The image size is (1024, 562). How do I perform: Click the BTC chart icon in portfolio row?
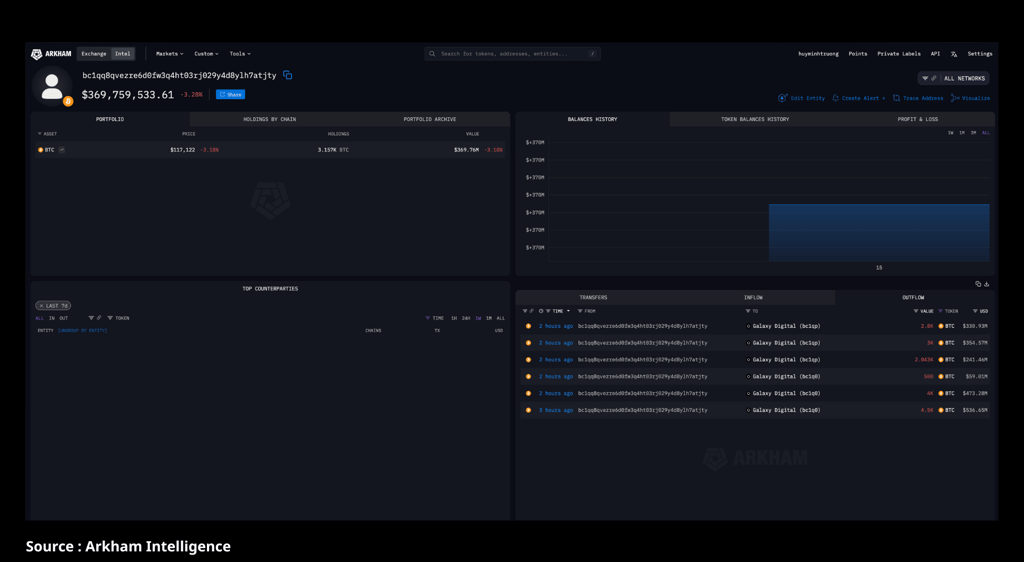tap(61, 150)
